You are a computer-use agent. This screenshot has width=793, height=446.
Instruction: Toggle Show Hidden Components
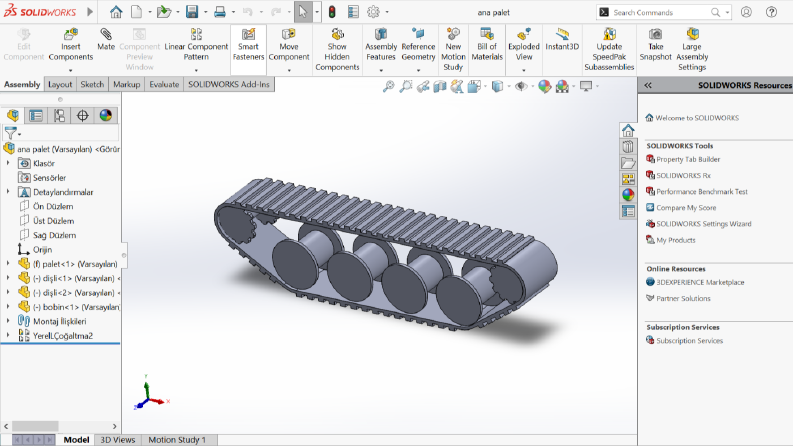coord(337,49)
